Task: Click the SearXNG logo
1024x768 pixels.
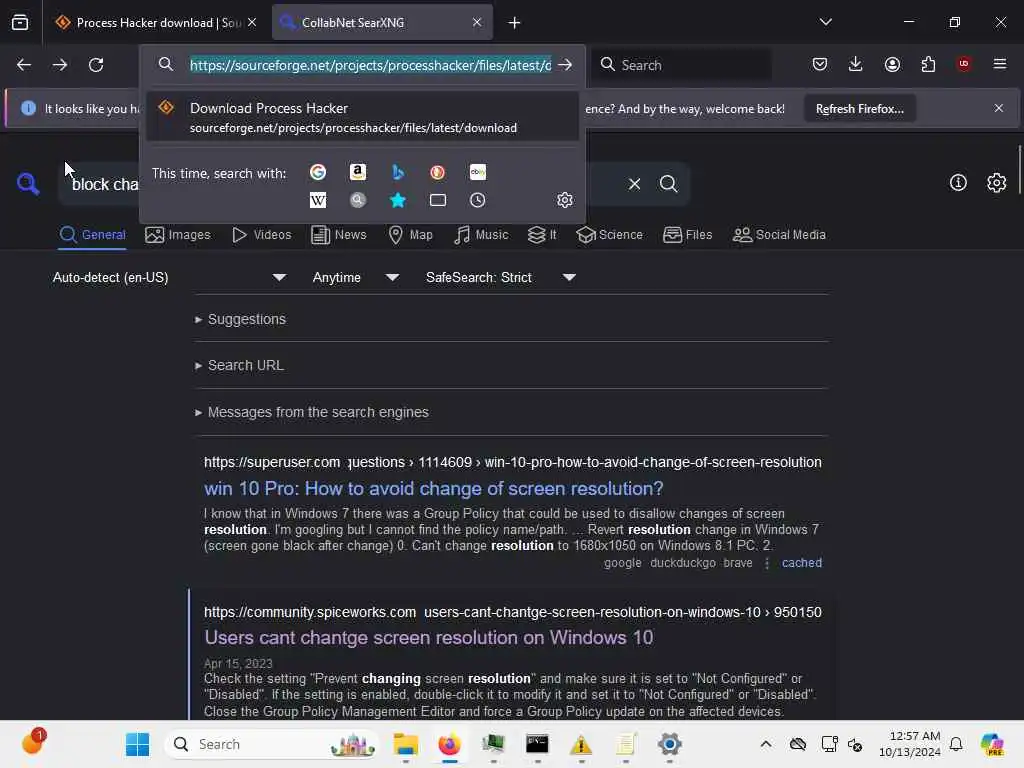Action: pyautogui.click(x=28, y=184)
